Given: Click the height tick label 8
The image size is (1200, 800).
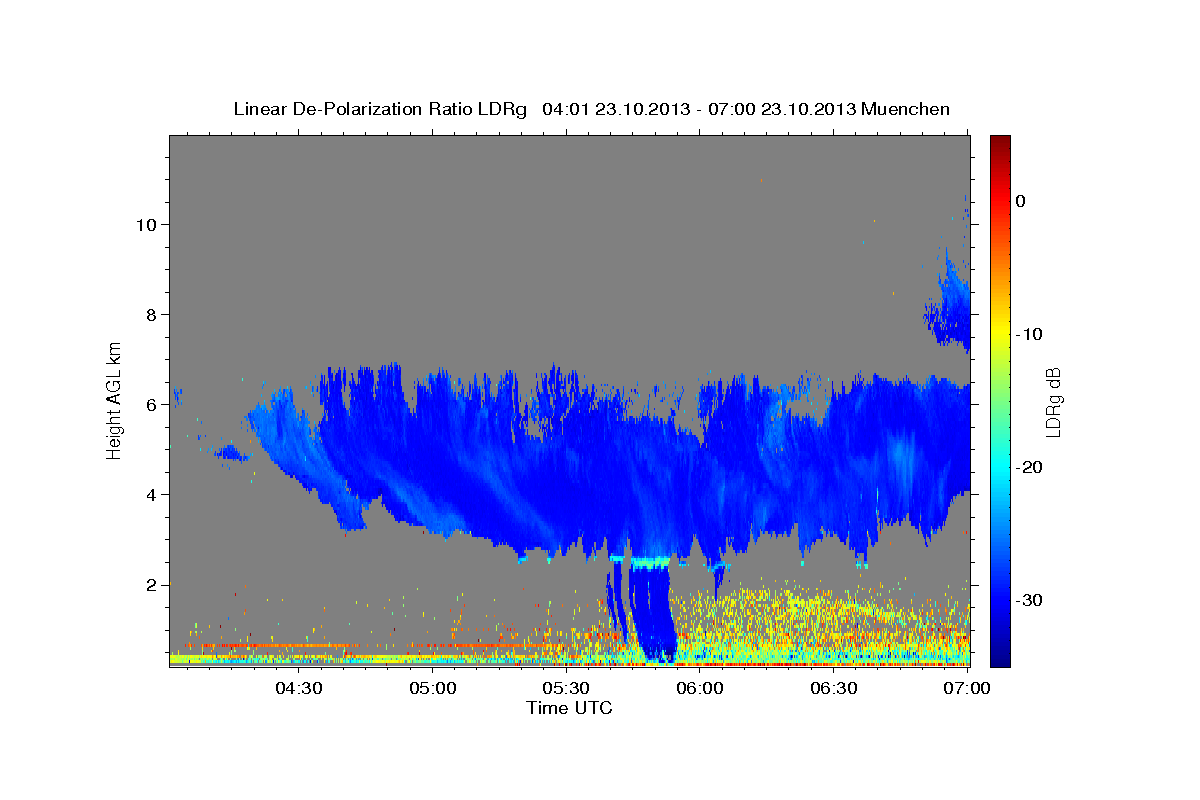Looking at the screenshot, I should coord(153,314).
